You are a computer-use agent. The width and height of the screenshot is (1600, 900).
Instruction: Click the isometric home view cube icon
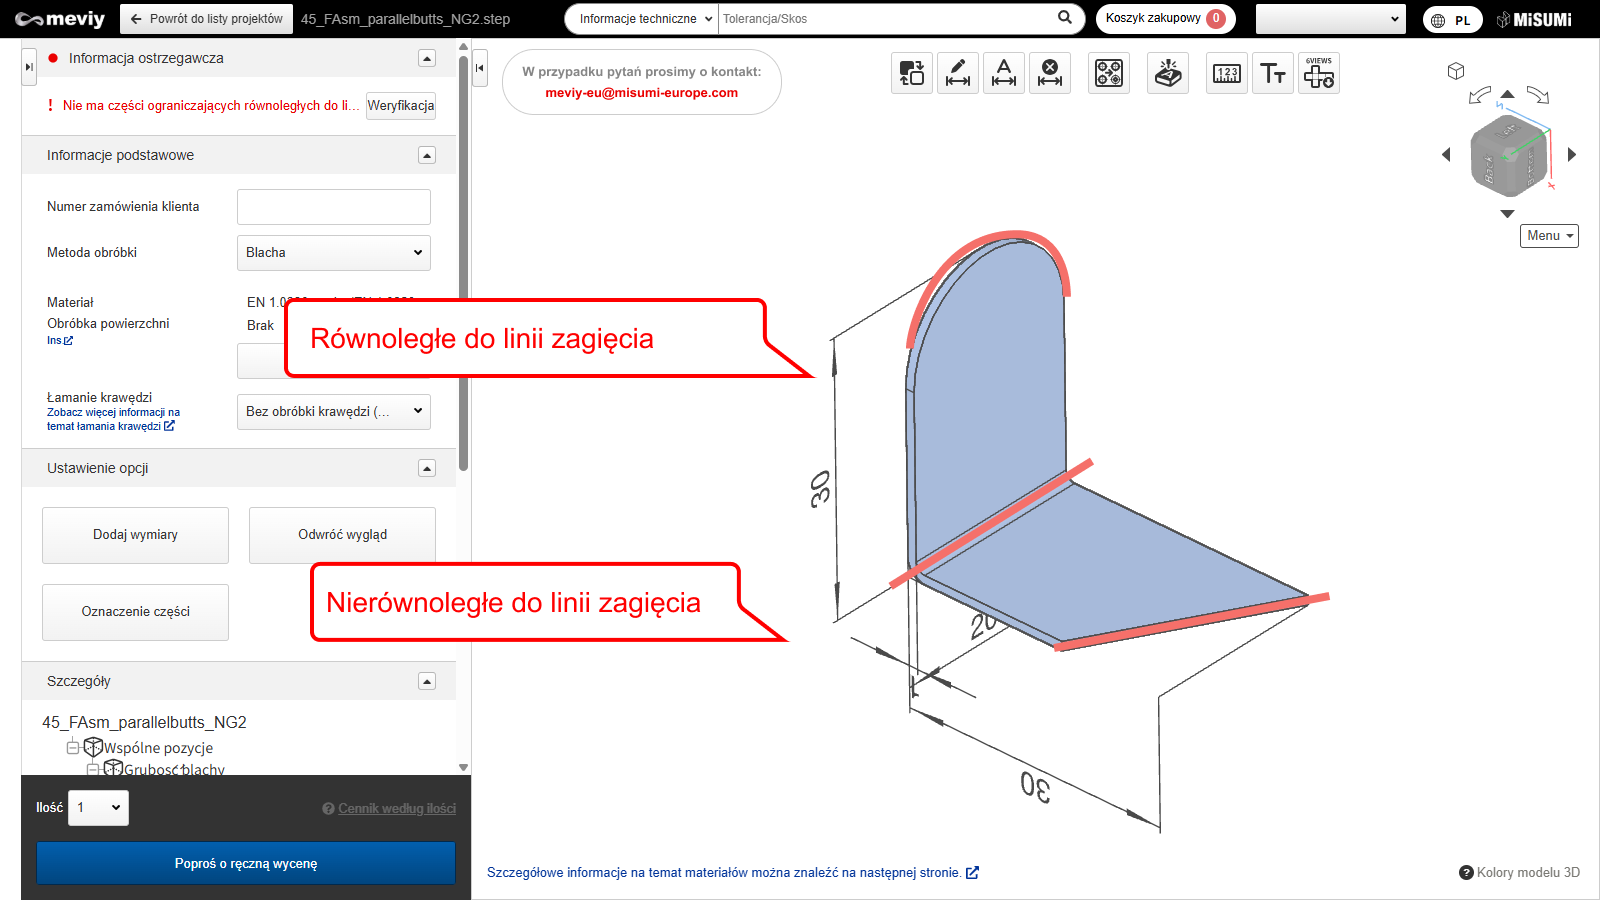(x=1456, y=71)
